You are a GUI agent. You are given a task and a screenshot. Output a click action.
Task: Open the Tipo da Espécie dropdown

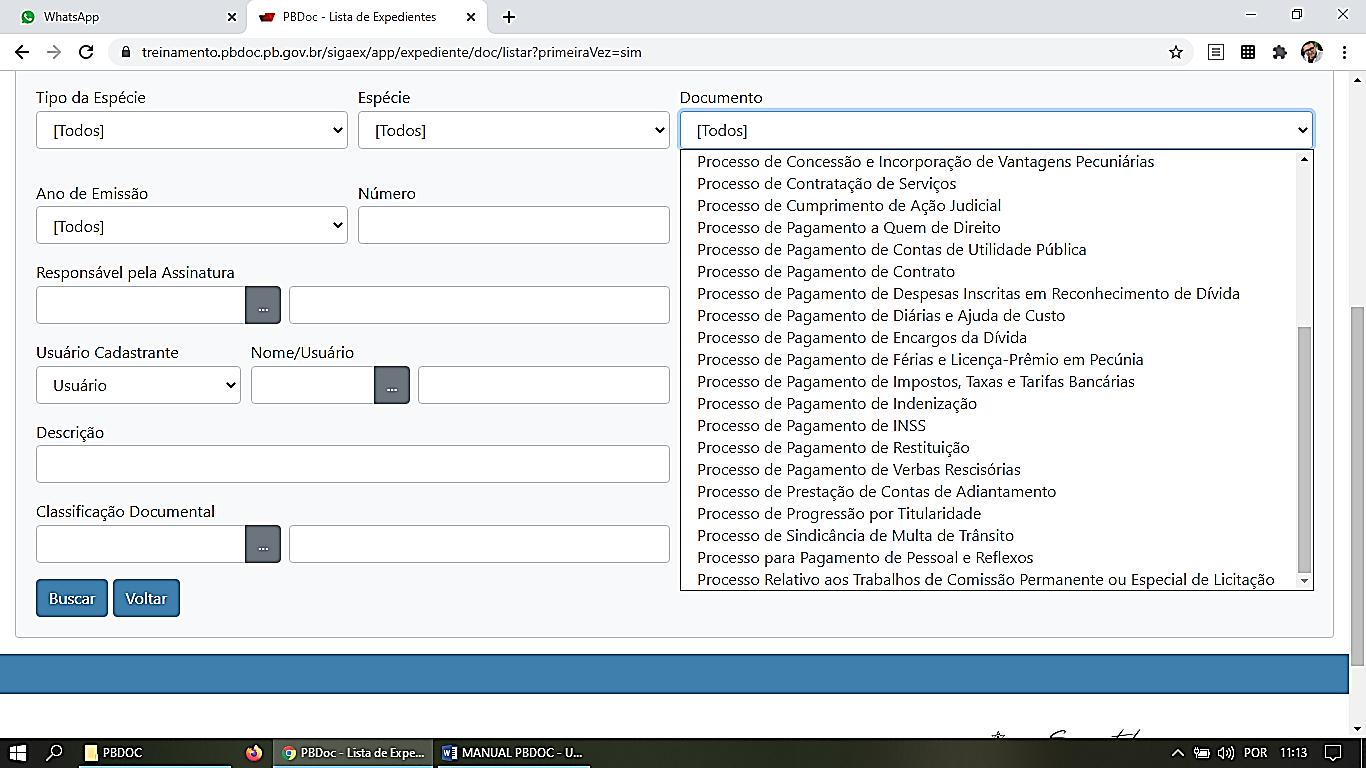(x=191, y=130)
